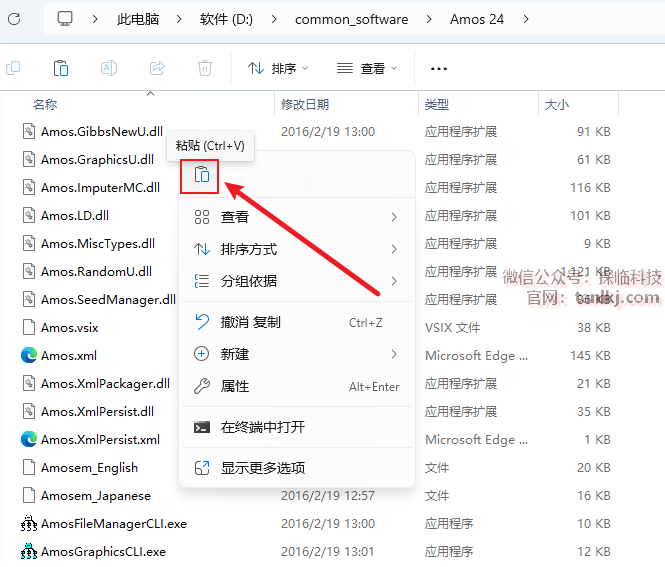Sort by 类型 column header

pos(437,104)
